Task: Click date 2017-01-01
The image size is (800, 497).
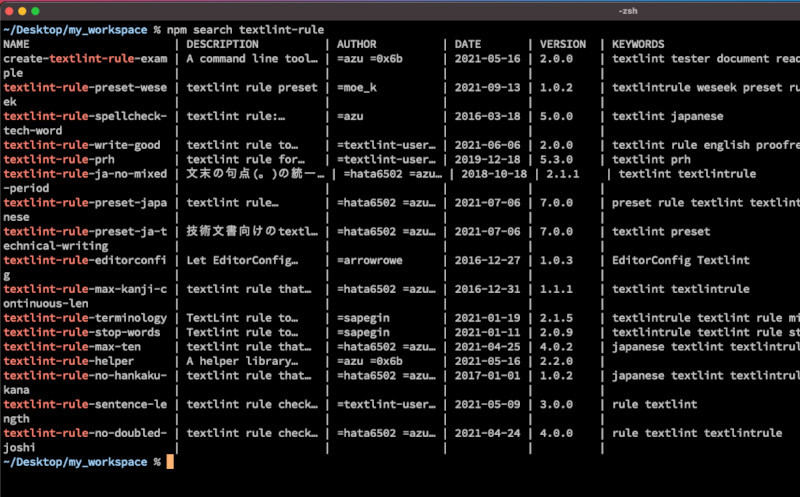Action: point(487,376)
